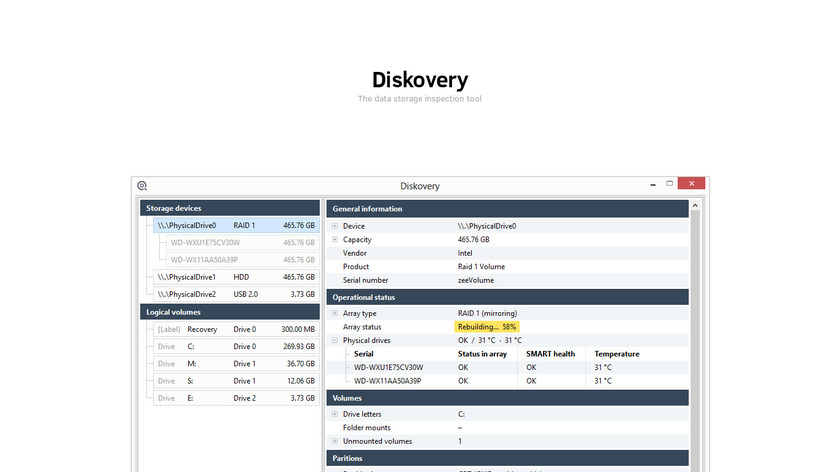Click the Rebuilding 58% array status indicator
Screen dimensions: 840x472
(487, 327)
